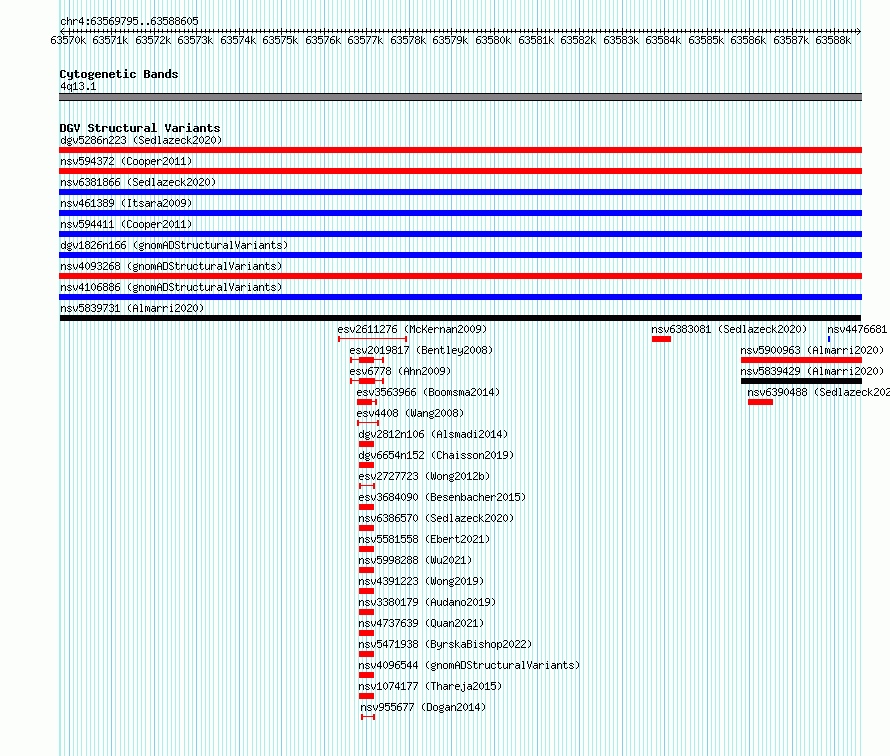The image size is (890, 756).
Task: Click the esv2611276 thin red interval glyph
Action: tap(372, 339)
